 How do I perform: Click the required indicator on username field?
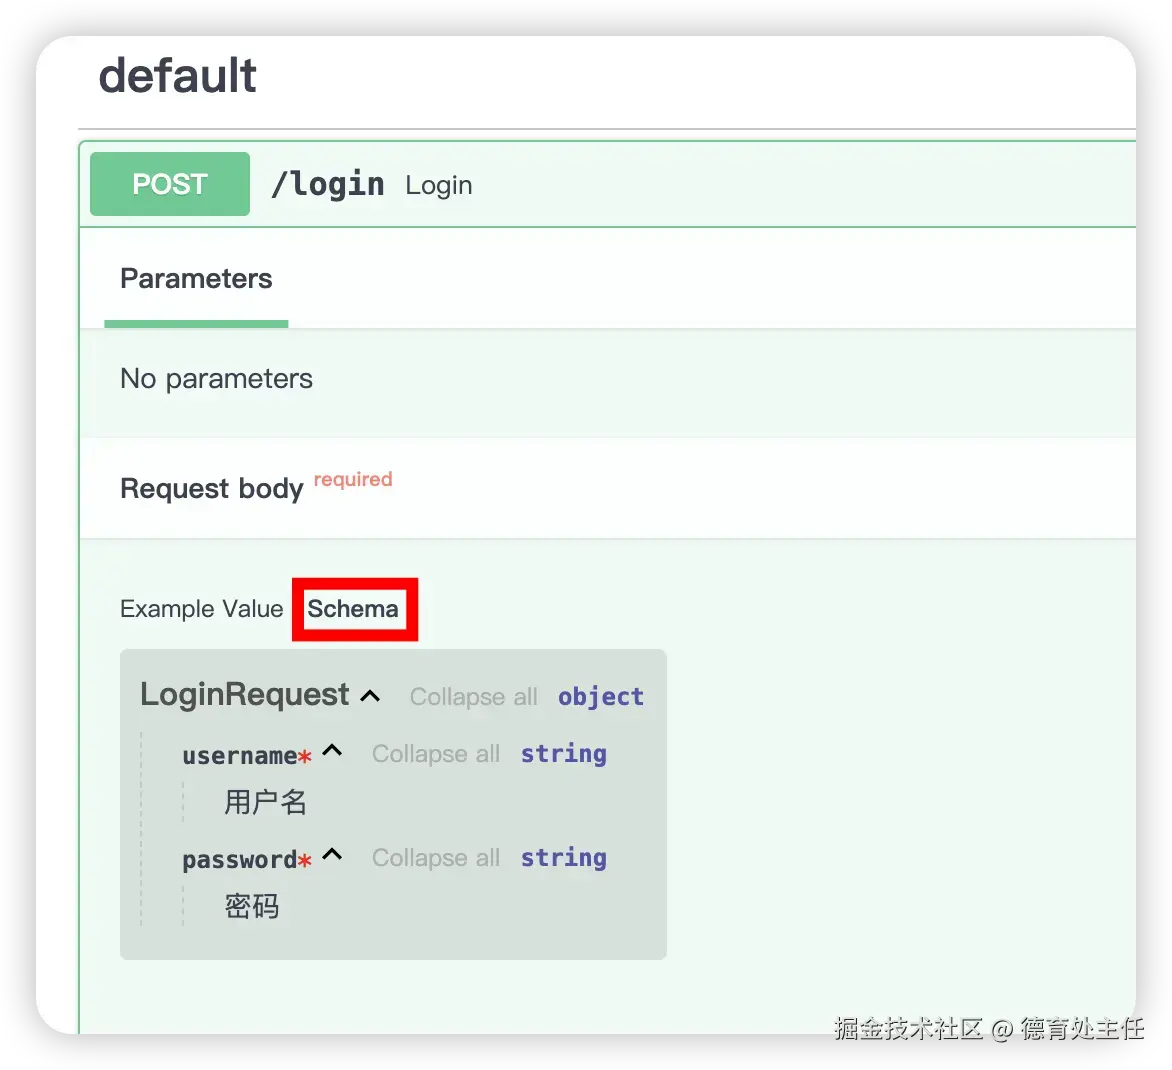point(306,756)
